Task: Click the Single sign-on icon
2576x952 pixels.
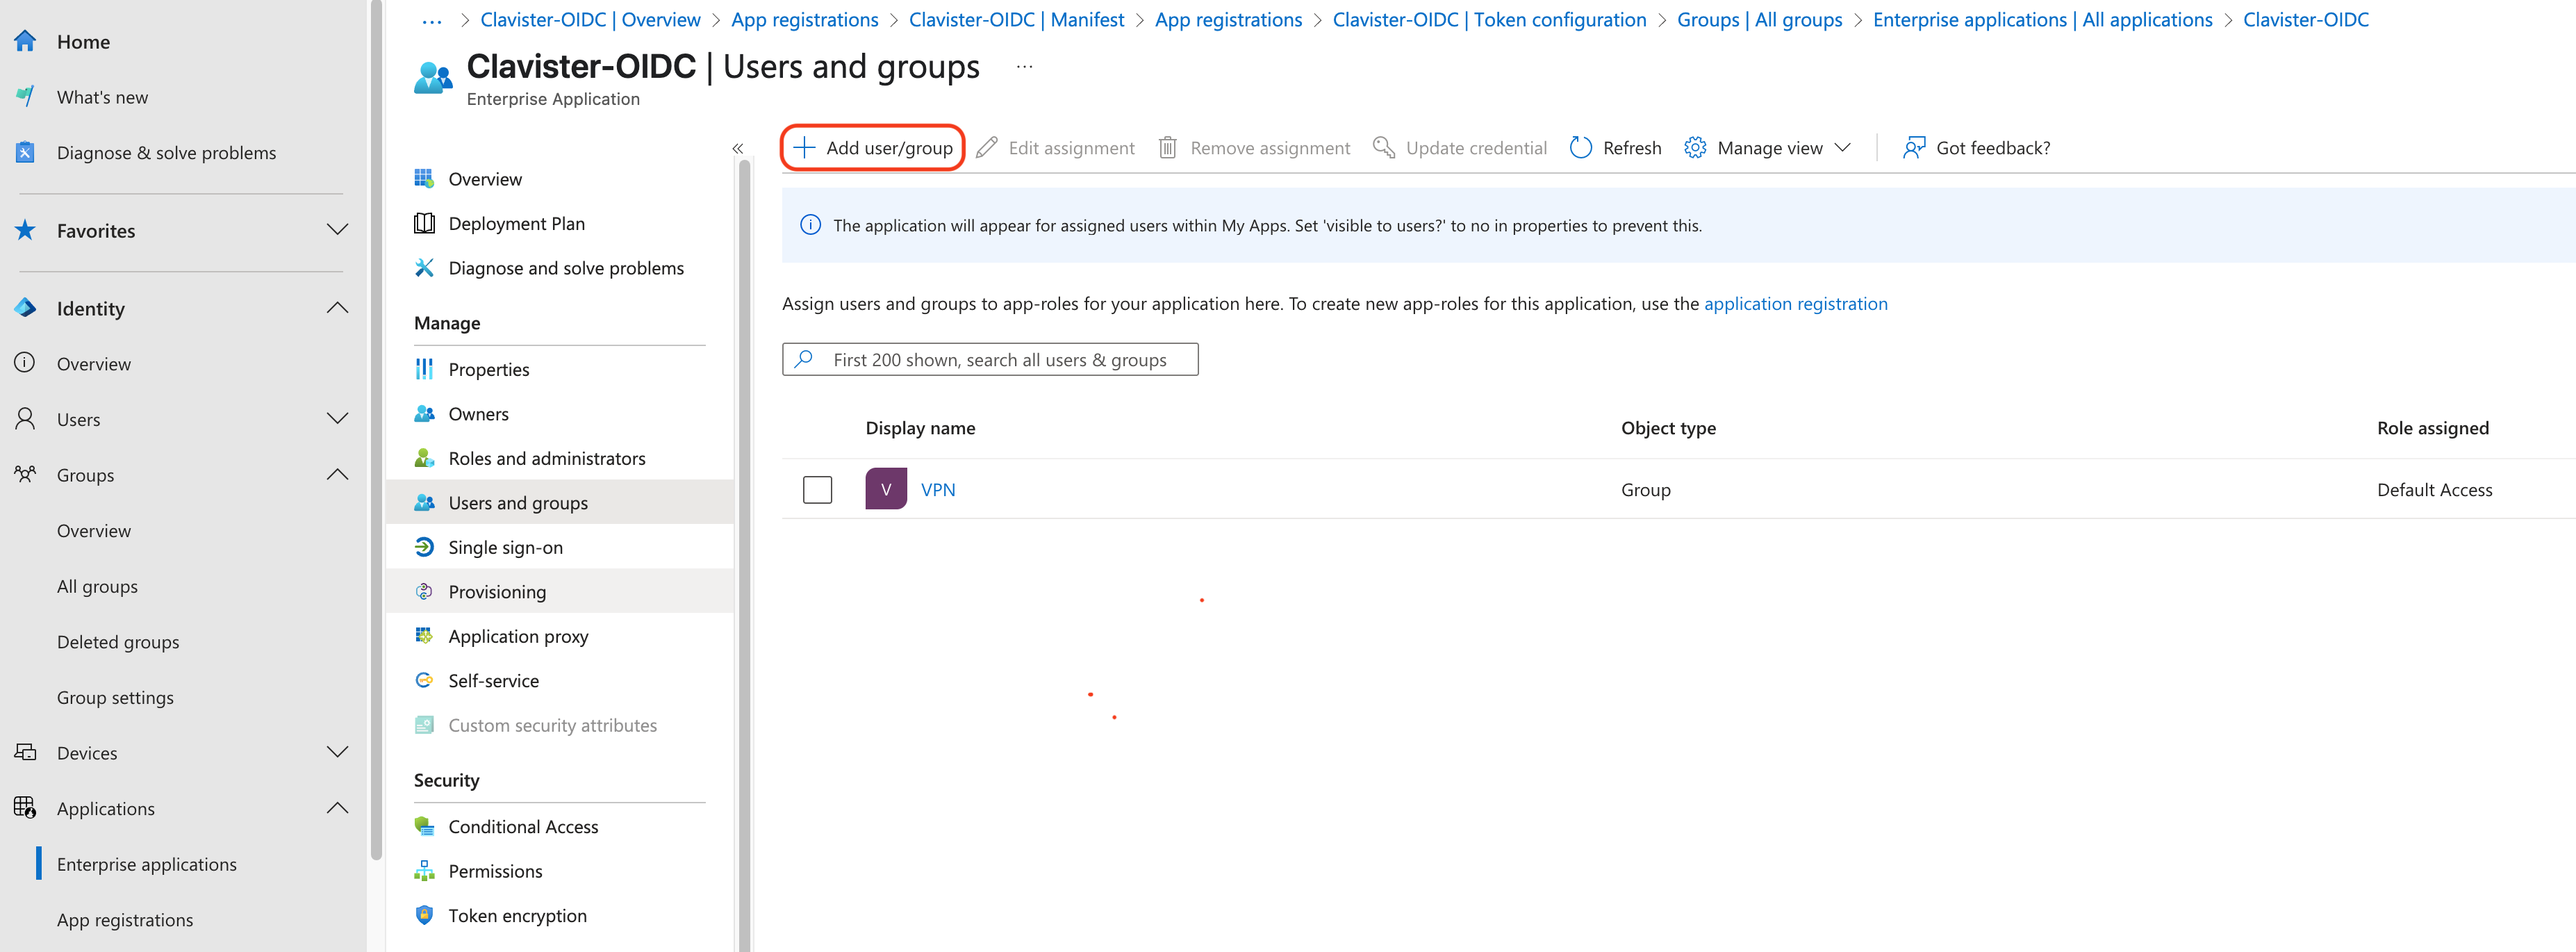Action: (424, 547)
